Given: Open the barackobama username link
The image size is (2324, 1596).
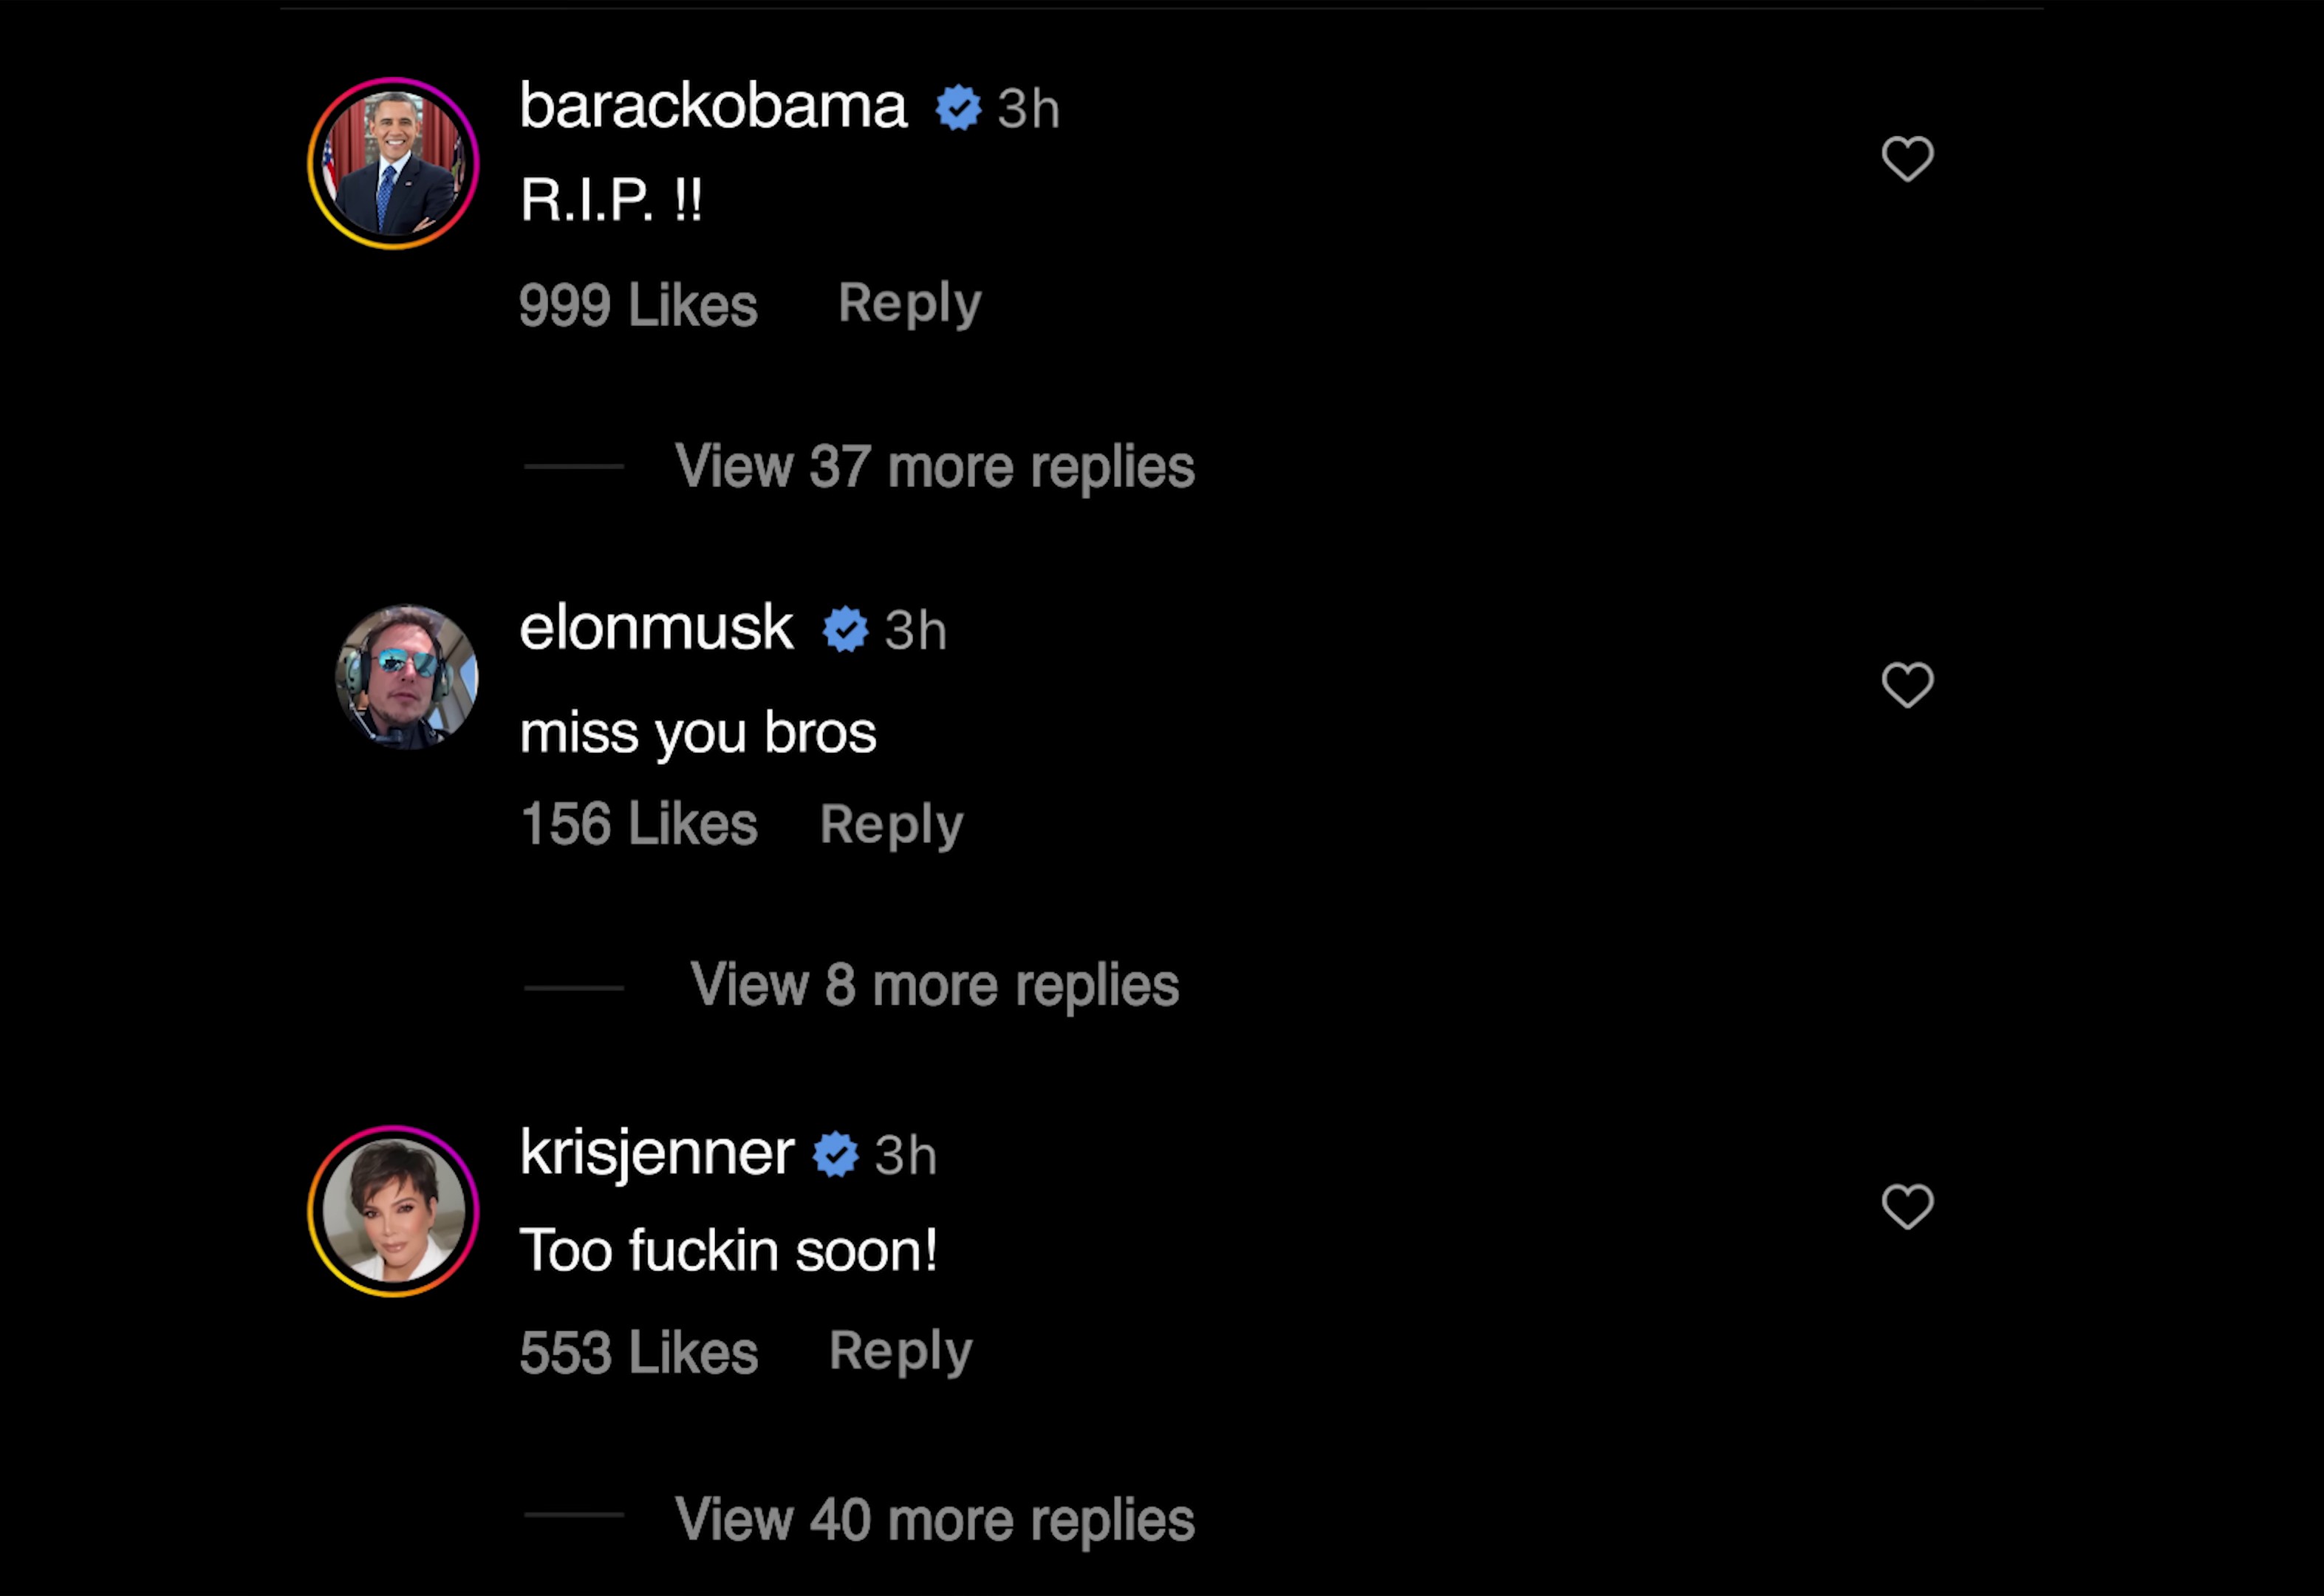Looking at the screenshot, I should pyautogui.click(x=713, y=106).
